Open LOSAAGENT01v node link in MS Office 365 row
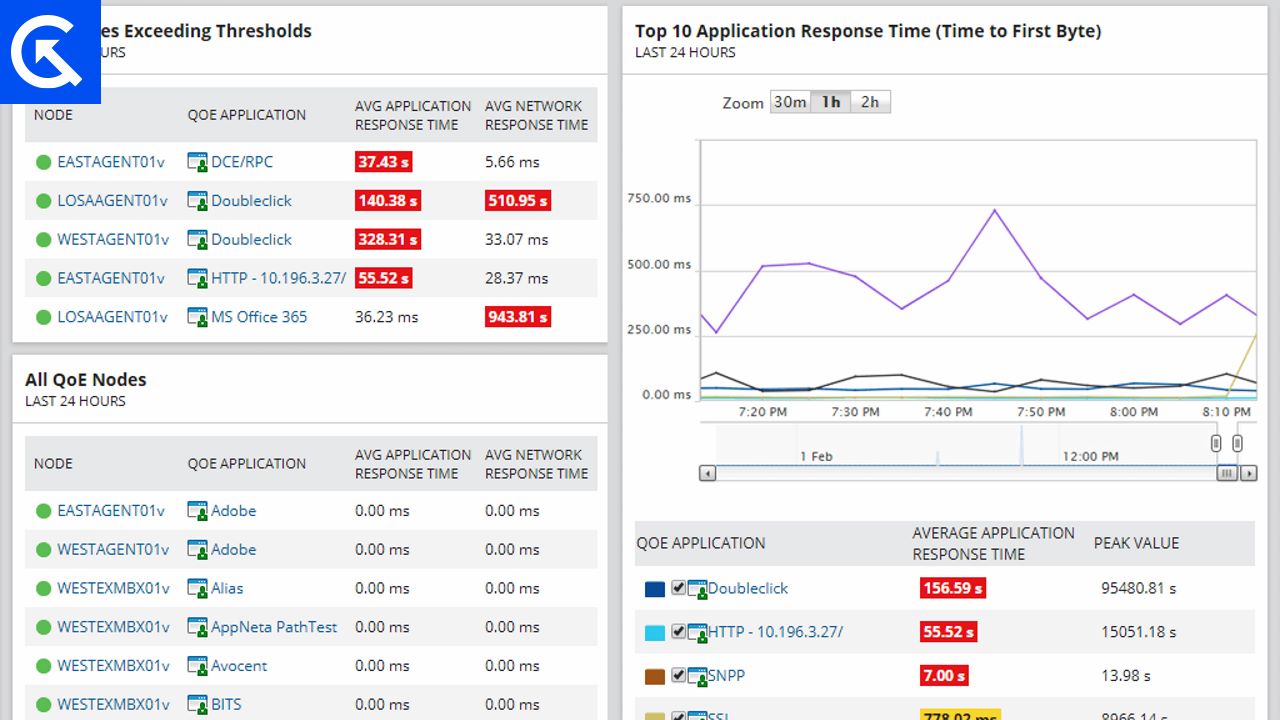 point(112,317)
